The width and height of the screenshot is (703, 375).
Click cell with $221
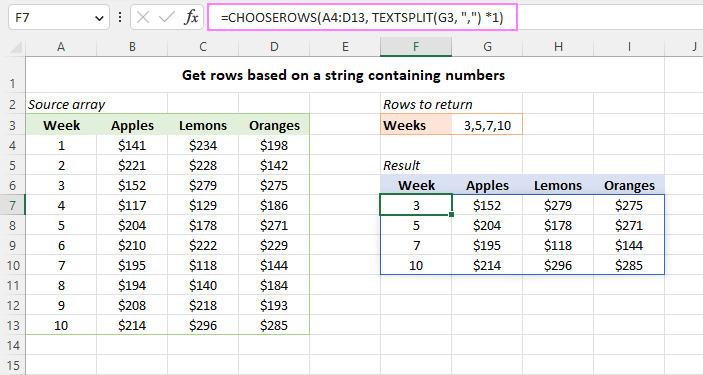coord(132,165)
